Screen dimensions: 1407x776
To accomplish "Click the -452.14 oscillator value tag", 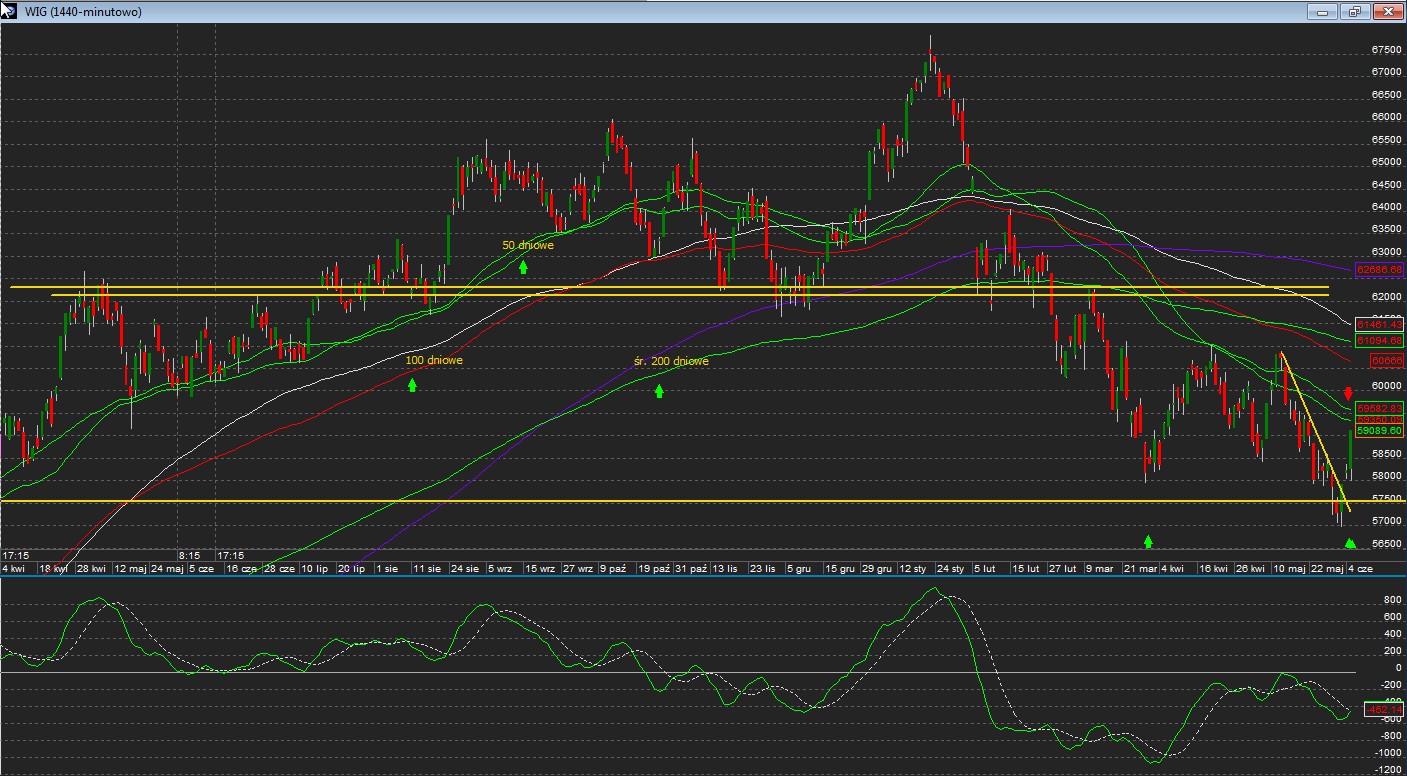I will (x=1384, y=709).
